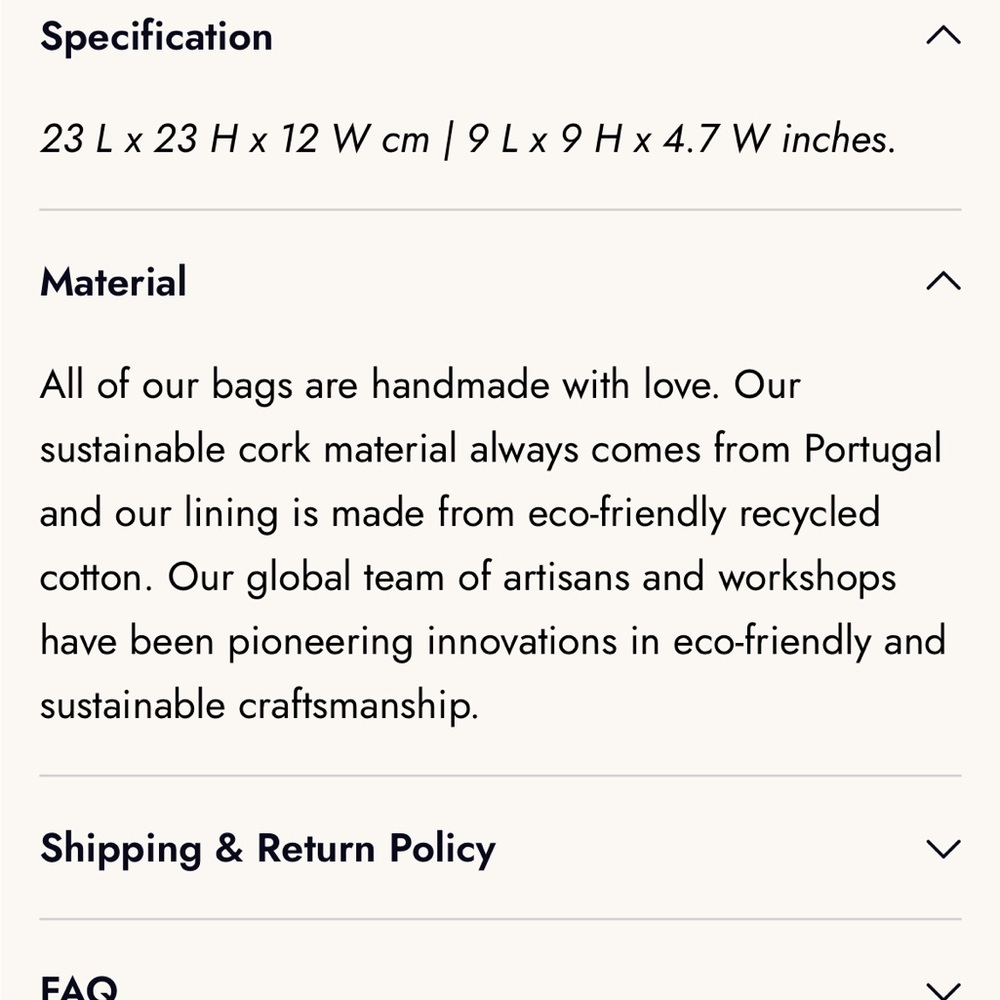This screenshot has height=1000, width=1000.
Task: Click the phrase pioneering innovations
Action: (x=423, y=642)
